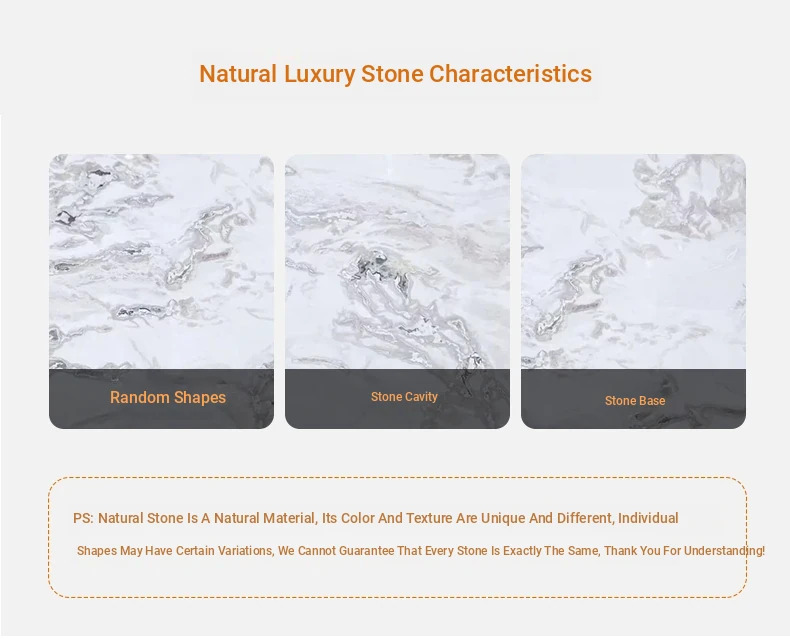790x639 pixels.
Task: Click Every Stone Is Exactly The Same phrase
Action: tap(512, 551)
